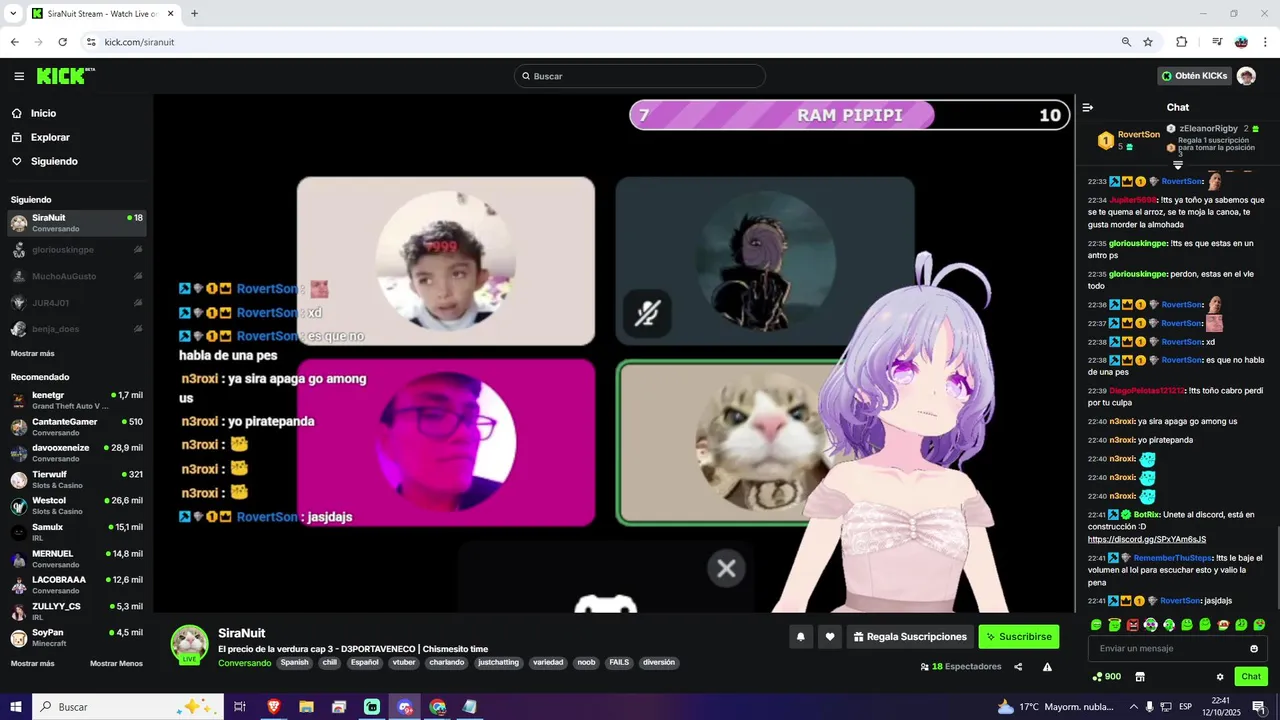
Task: Click the 900 channel points balance
Action: [x=1106, y=677]
